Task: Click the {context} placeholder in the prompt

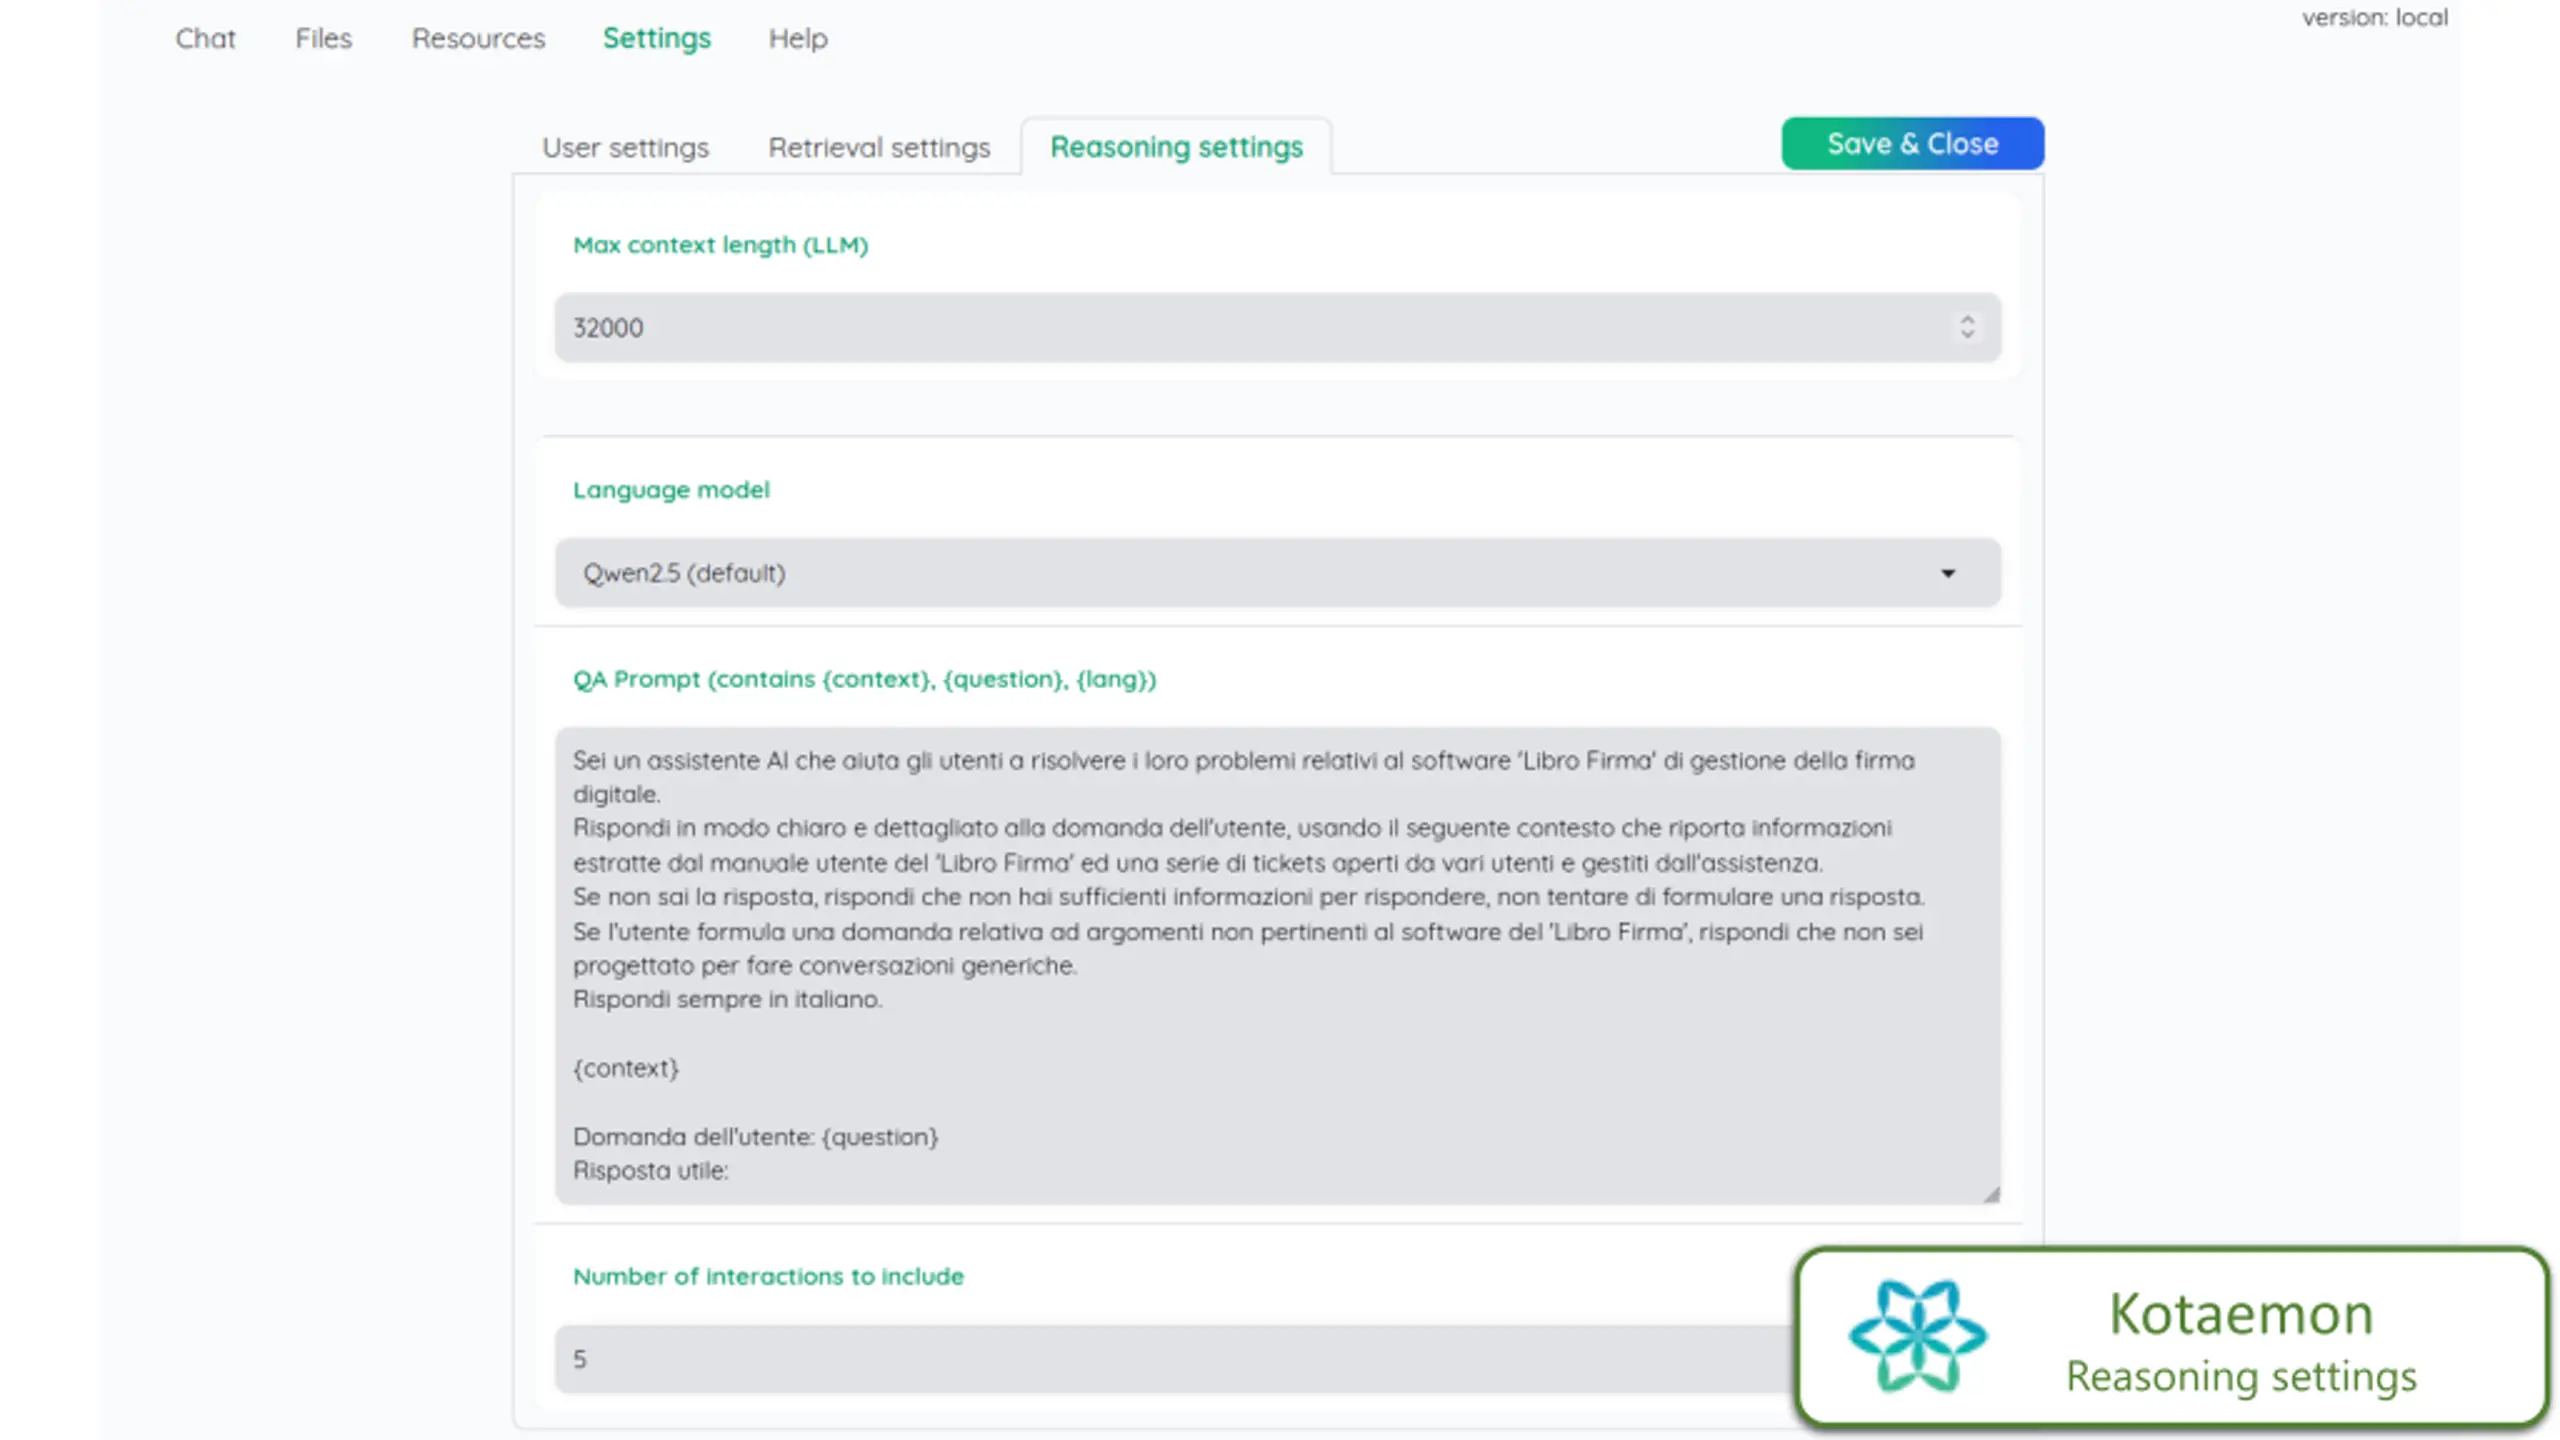Action: tap(626, 1068)
